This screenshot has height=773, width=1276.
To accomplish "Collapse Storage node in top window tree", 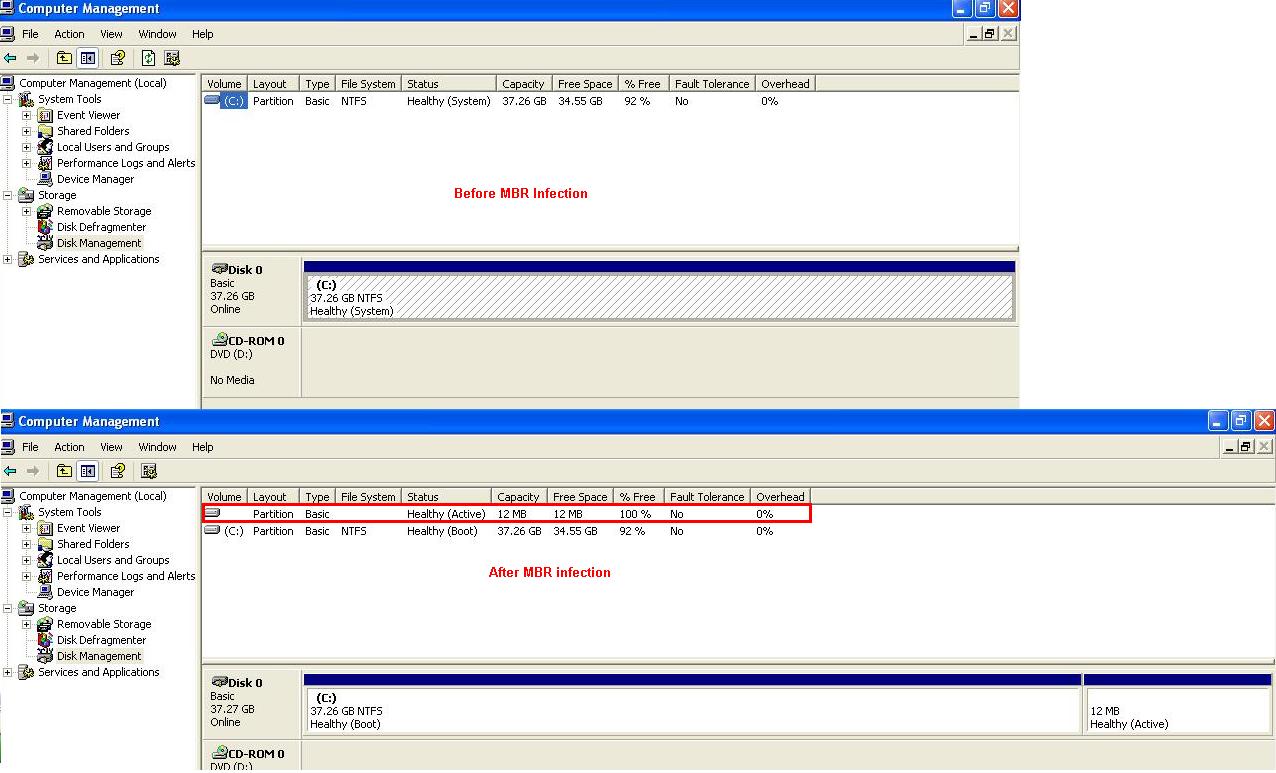I will 8,195.
